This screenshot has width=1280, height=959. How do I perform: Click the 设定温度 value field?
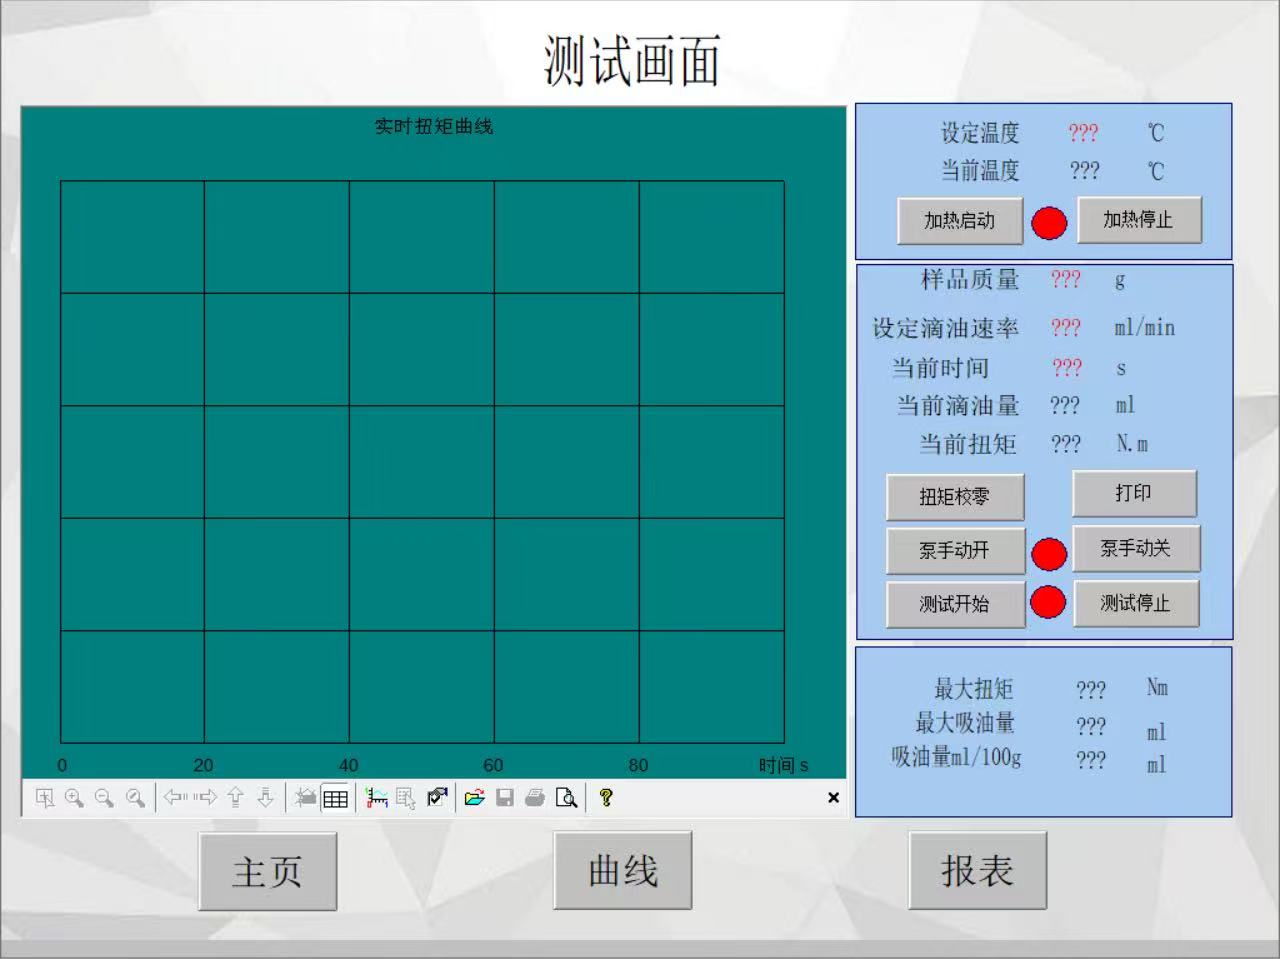click(x=1083, y=133)
